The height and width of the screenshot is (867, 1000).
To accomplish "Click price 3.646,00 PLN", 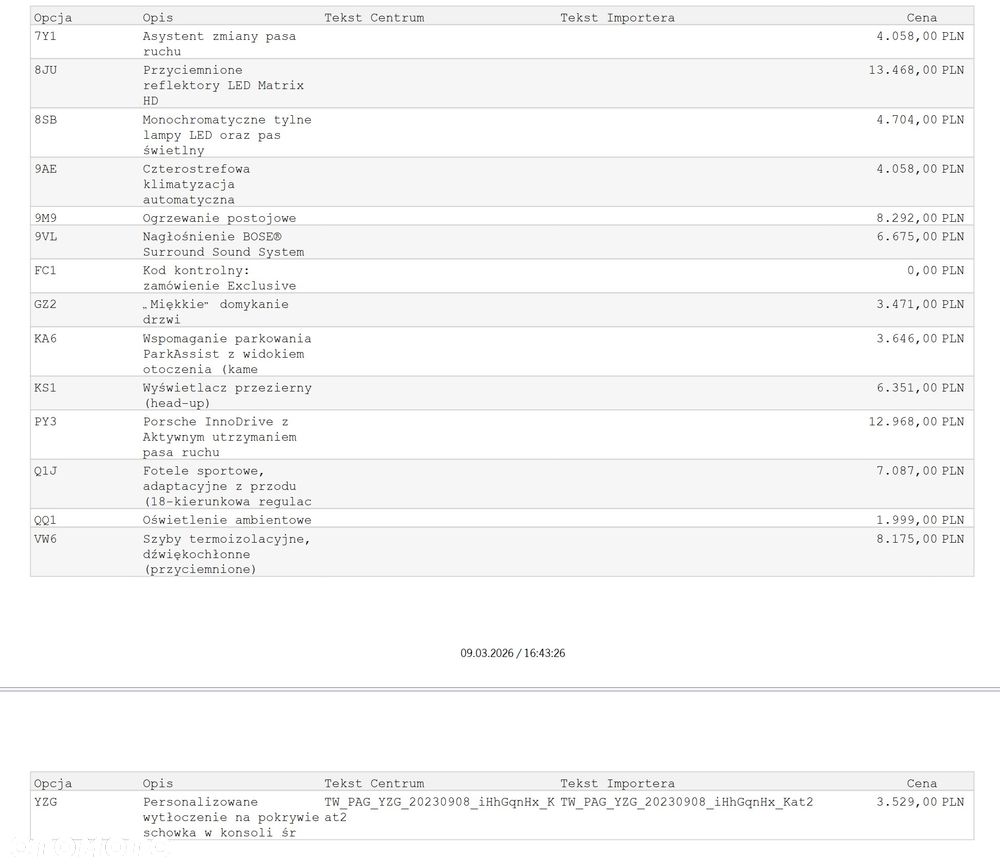I will click(920, 339).
